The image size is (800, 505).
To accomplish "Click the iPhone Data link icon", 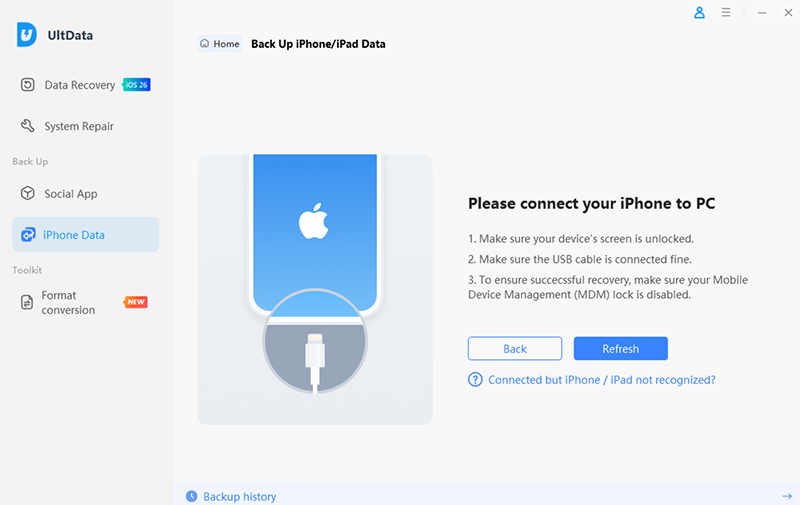I will click(x=28, y=235).
